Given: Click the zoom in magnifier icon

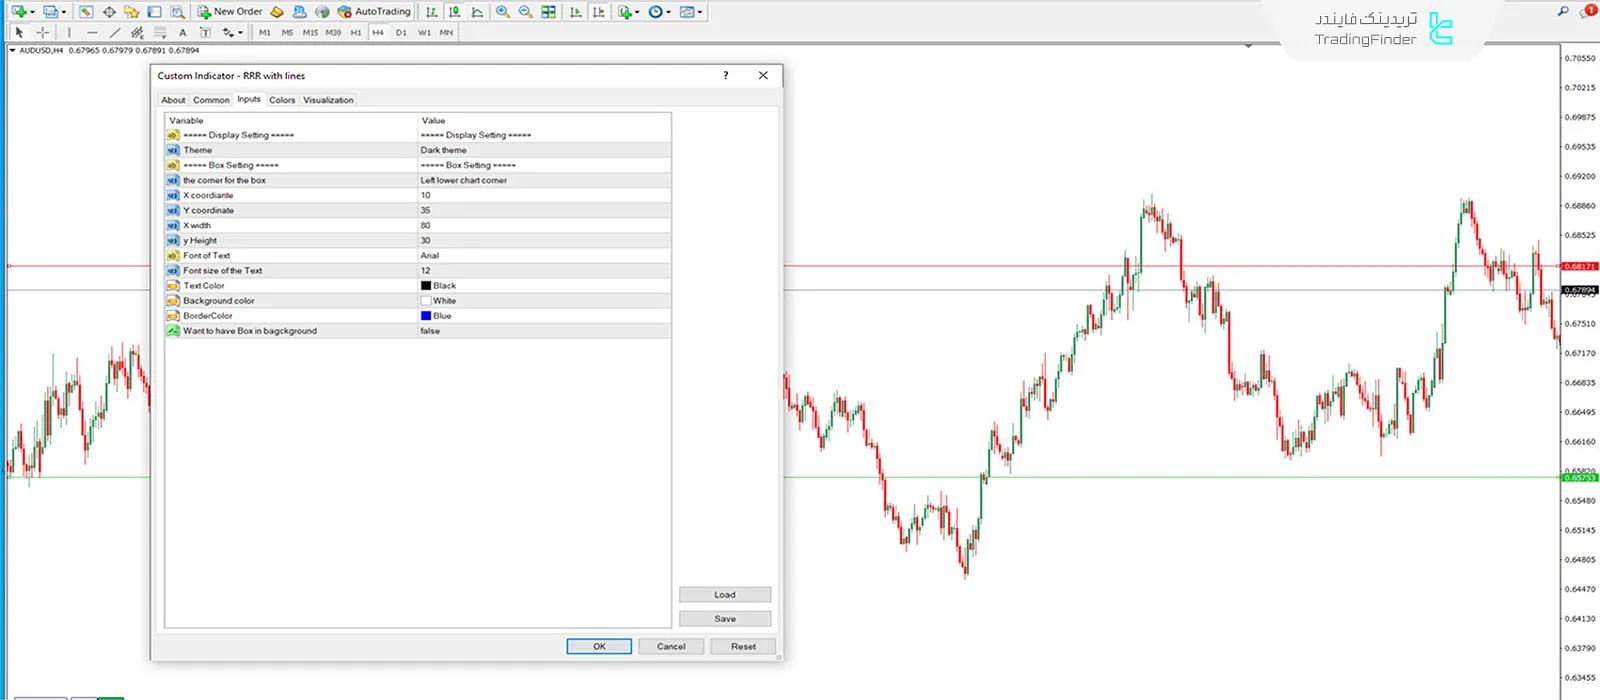Looking at the screenshot, I should (x=503, y=12).
